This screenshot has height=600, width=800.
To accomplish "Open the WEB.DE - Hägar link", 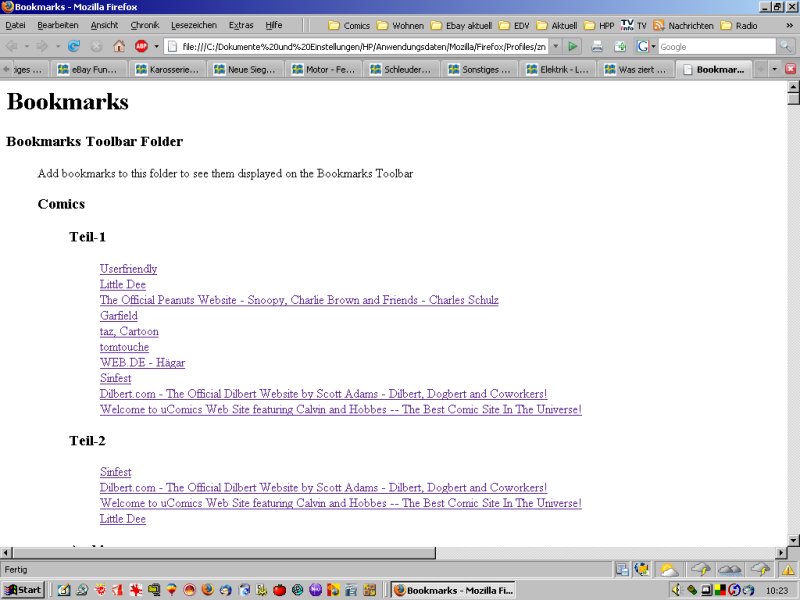I will click(x=142, y=363).
